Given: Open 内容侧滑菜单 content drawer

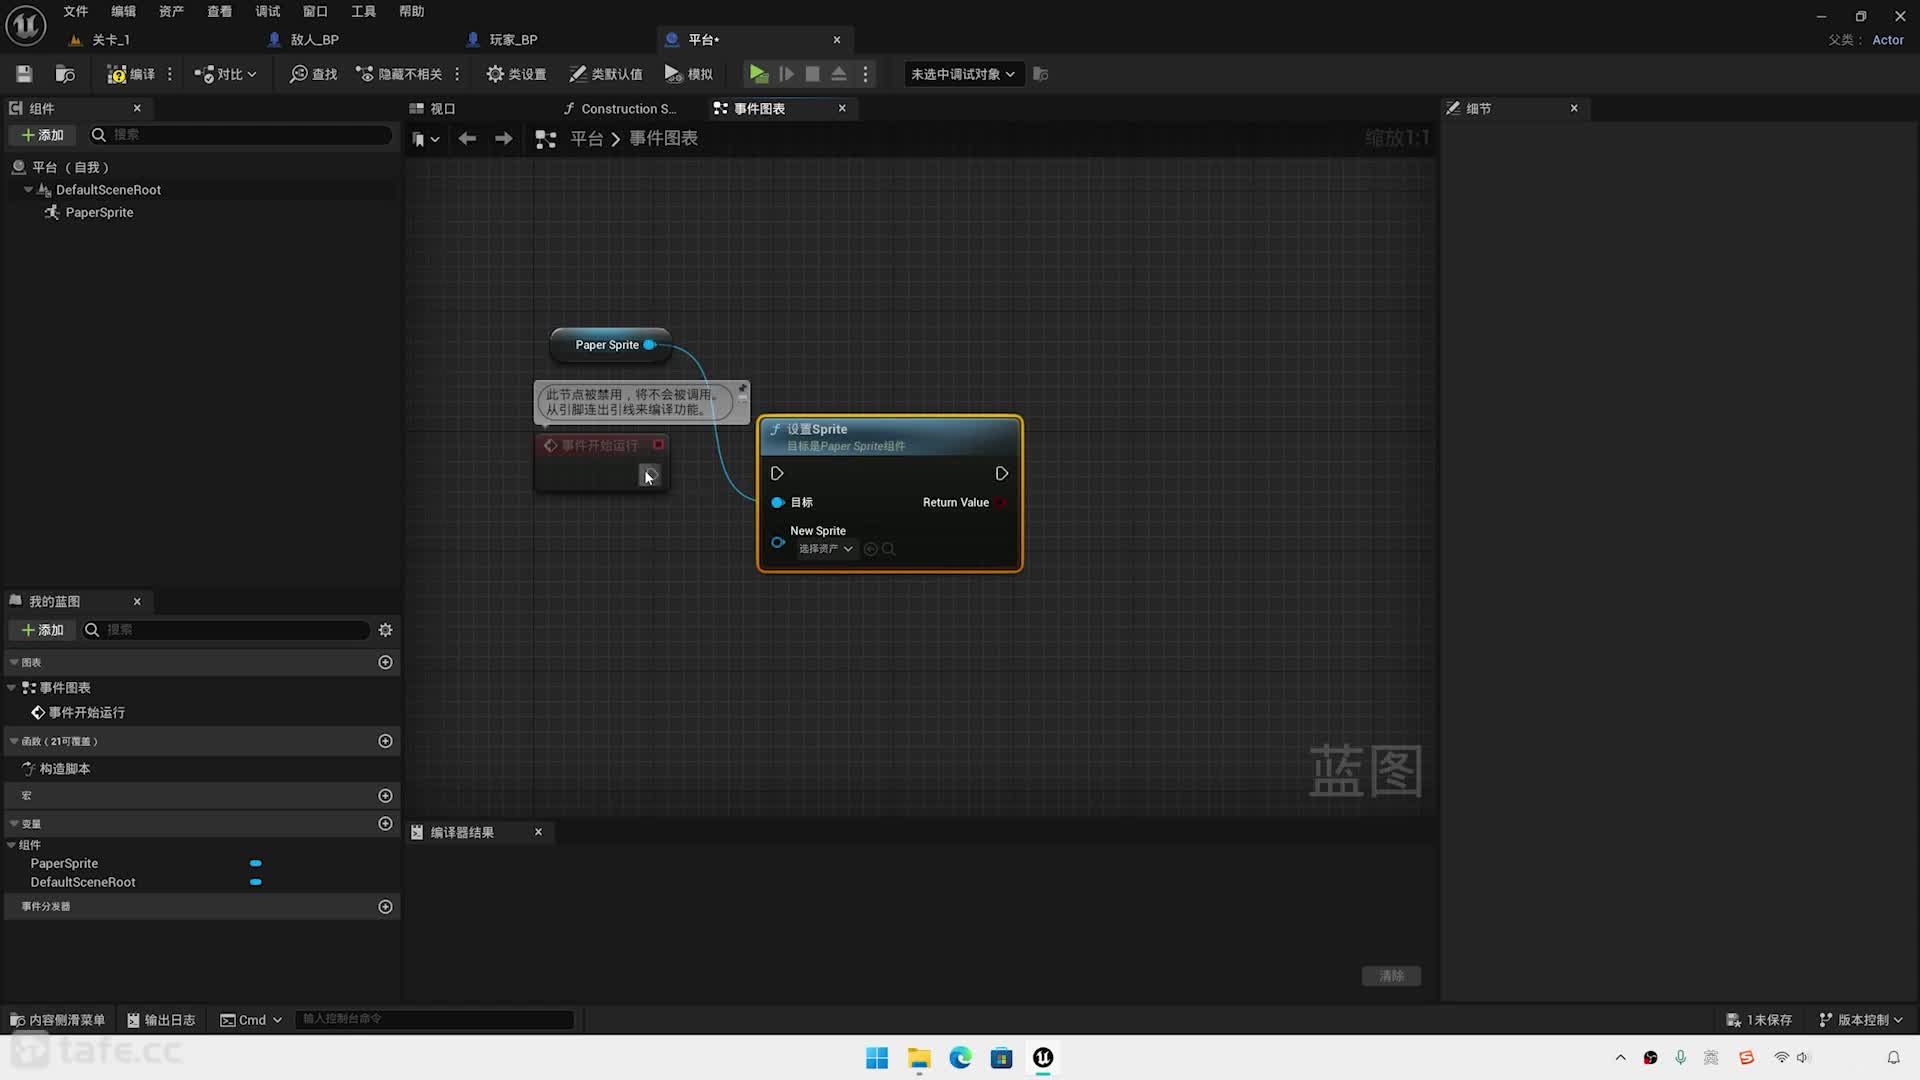Looking at the screenshot, I should 57,1020.
